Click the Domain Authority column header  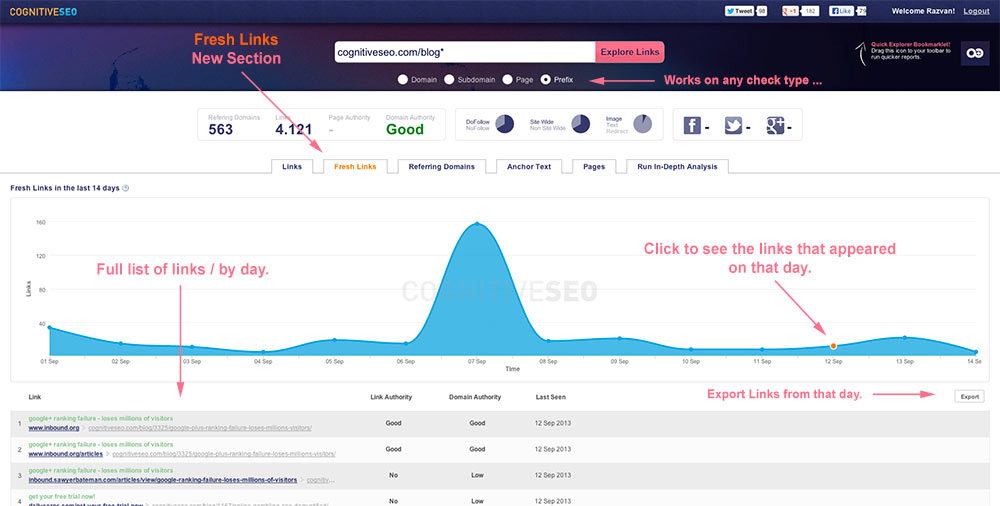(474, 397)
